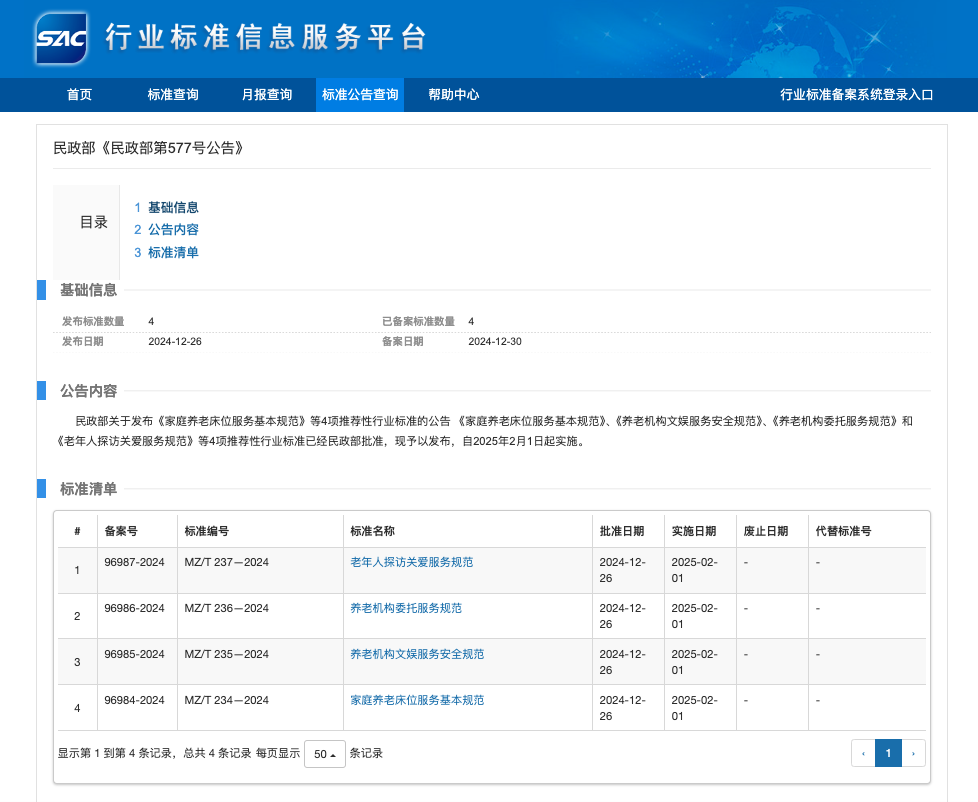Image resolution: width=978 pixels, height=802 pixels.
Task: Open the 标准查询 menu
Action: click(173, 95)
